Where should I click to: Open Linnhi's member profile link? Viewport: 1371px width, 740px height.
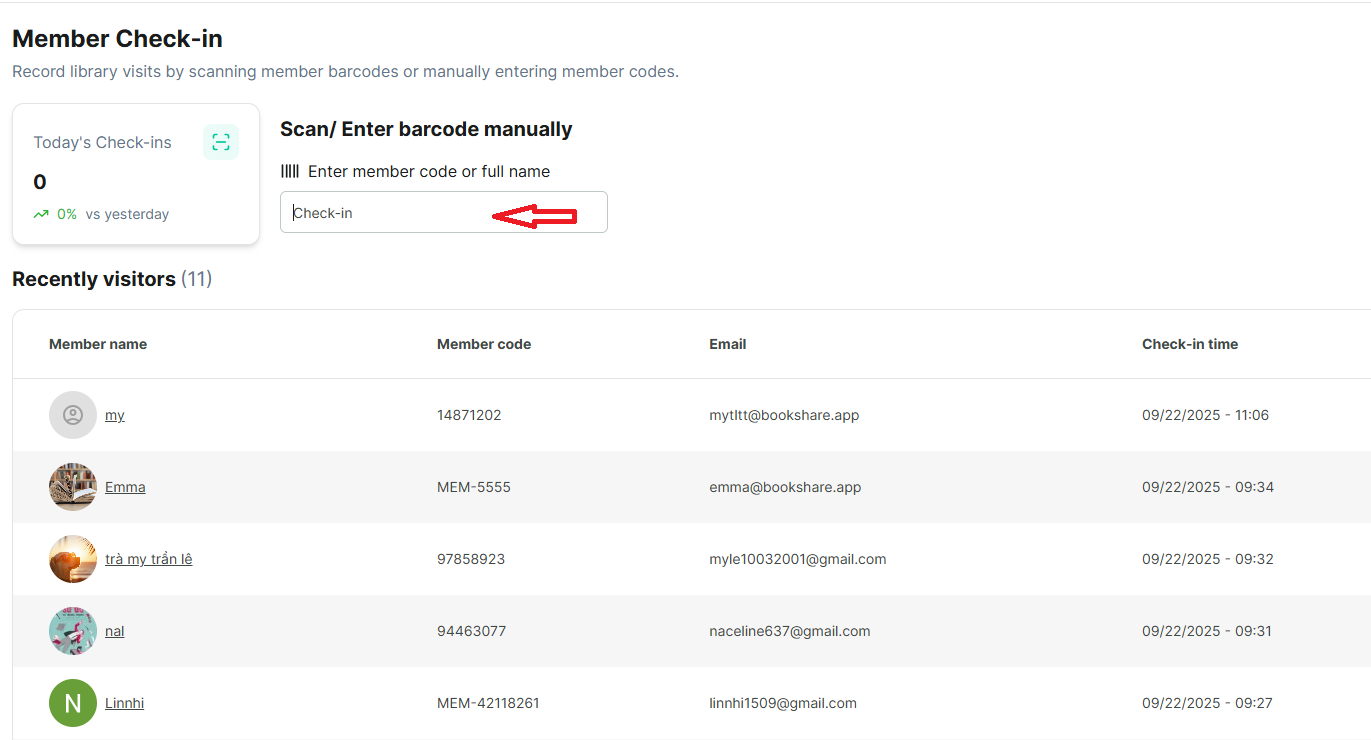pos(124,703)
